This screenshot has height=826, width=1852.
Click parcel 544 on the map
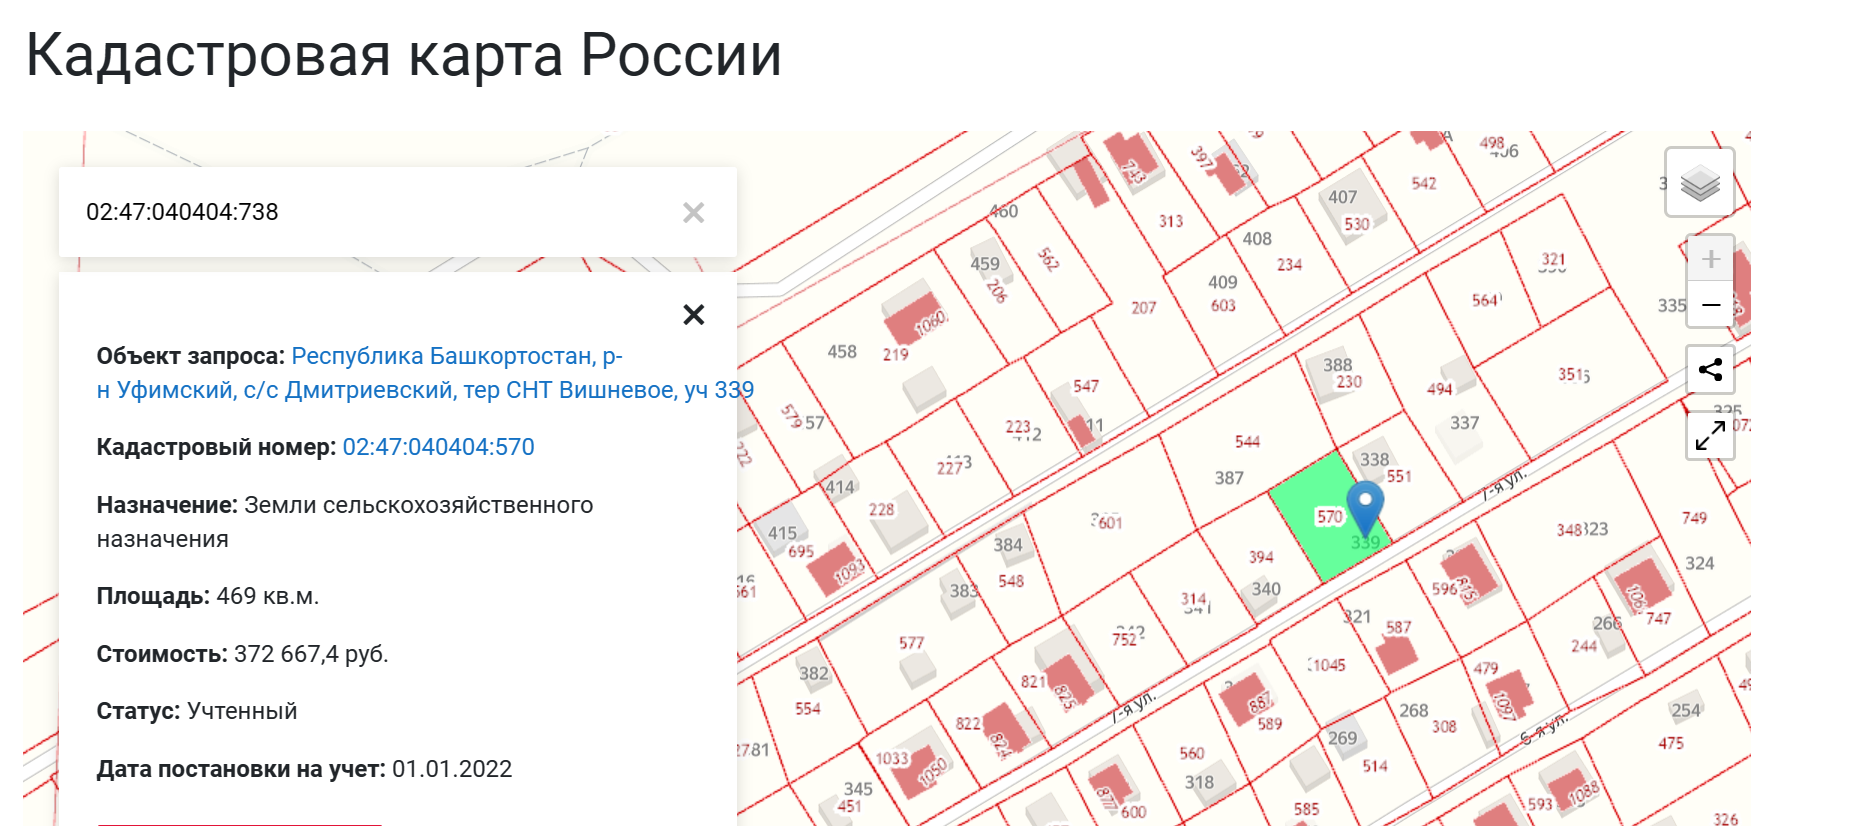[1247, 441]
